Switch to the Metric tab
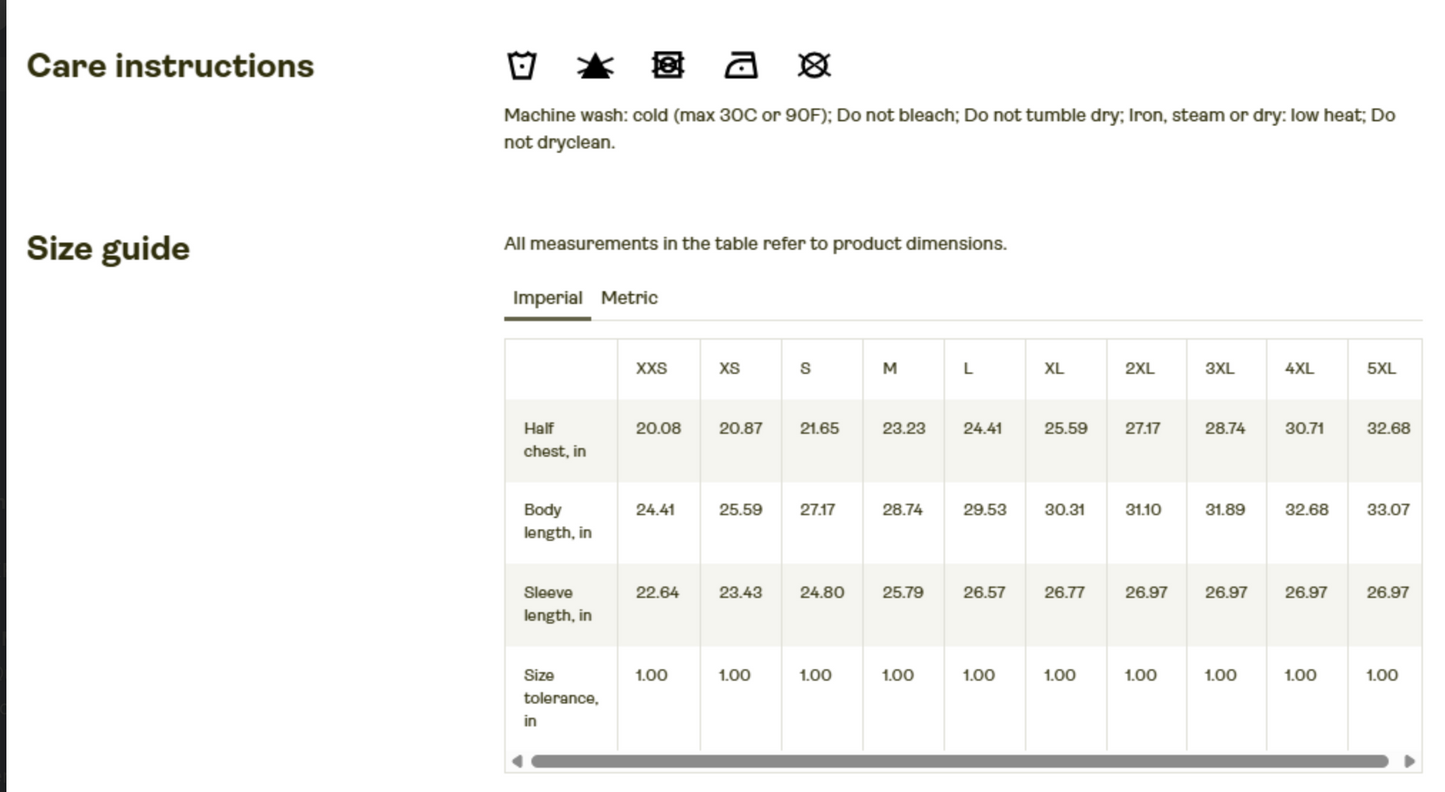The image size is (1445, 792). (x=629, y=298)
